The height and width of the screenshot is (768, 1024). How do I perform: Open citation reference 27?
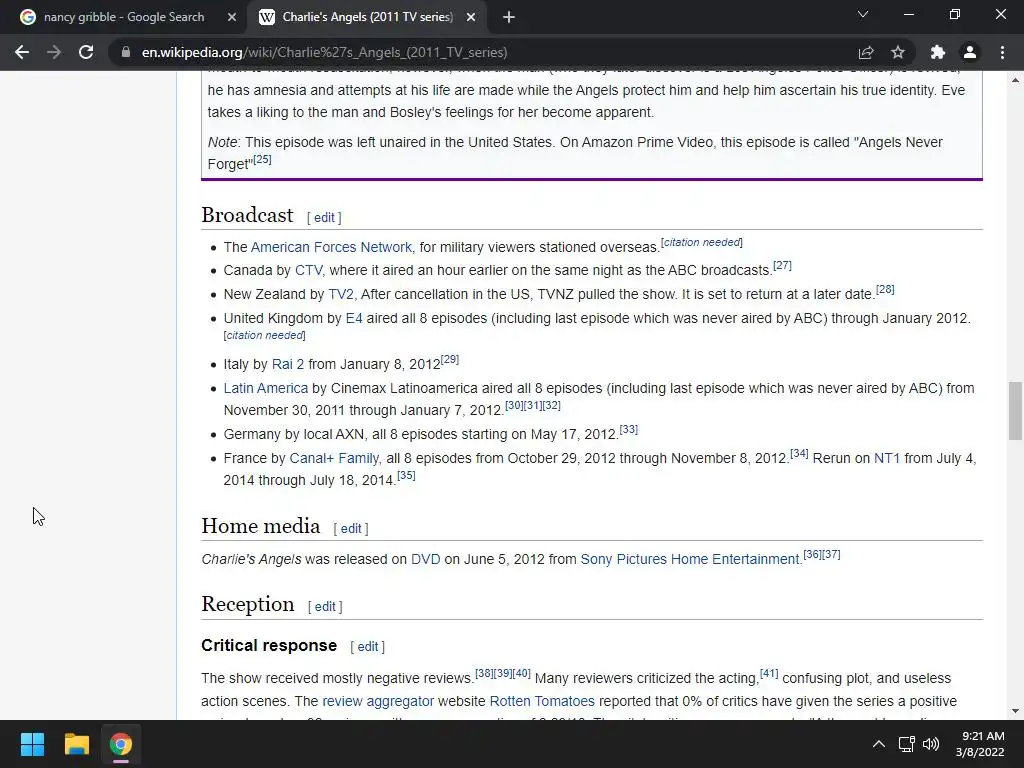pos(782,265)
